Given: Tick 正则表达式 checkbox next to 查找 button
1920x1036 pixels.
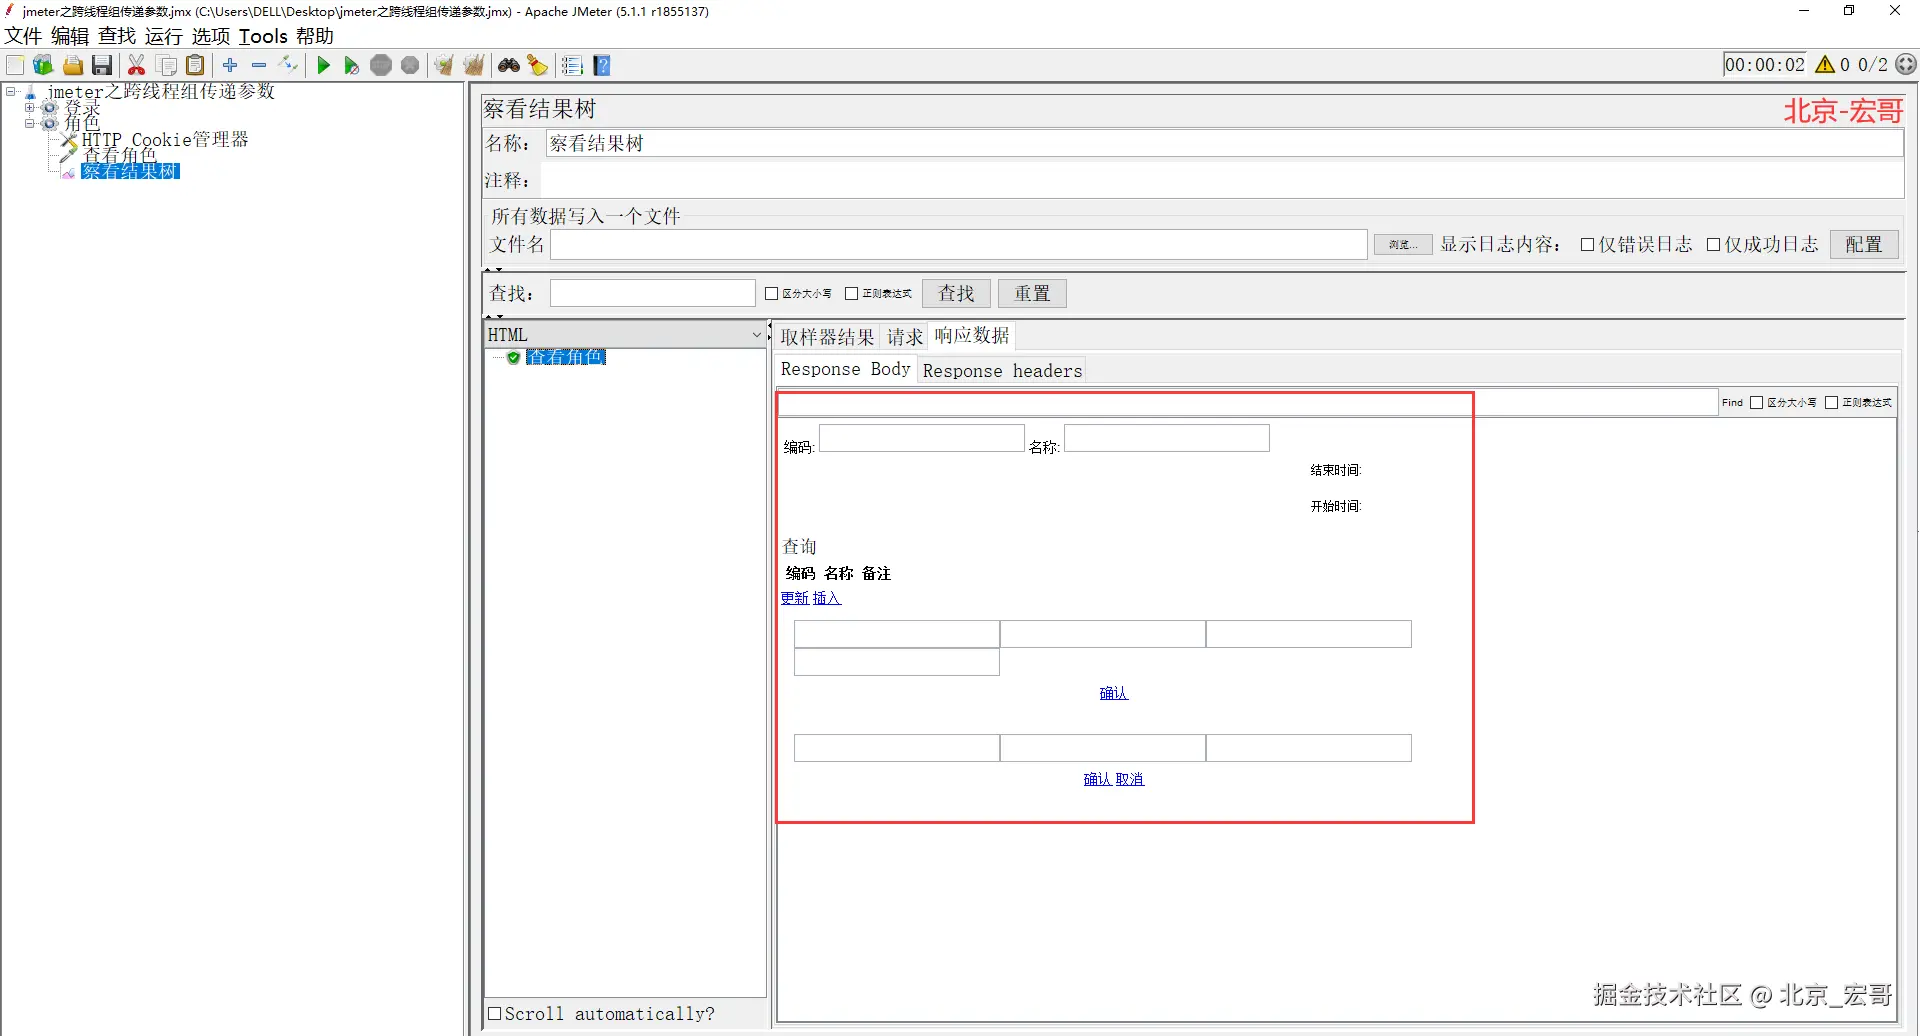Looking at the screenshot, I should pyautogui.click(x=852, y=294).
